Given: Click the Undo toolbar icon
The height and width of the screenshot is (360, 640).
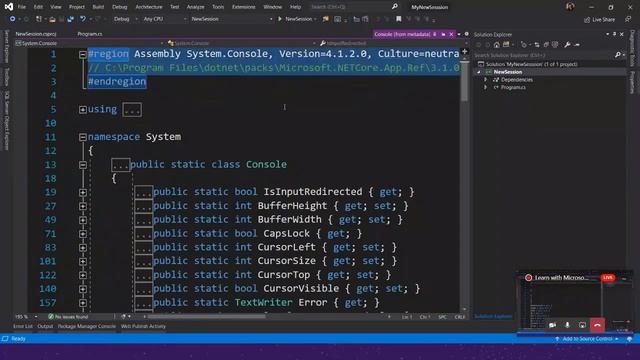Looking at the screenshot, I should click(83, 19).
